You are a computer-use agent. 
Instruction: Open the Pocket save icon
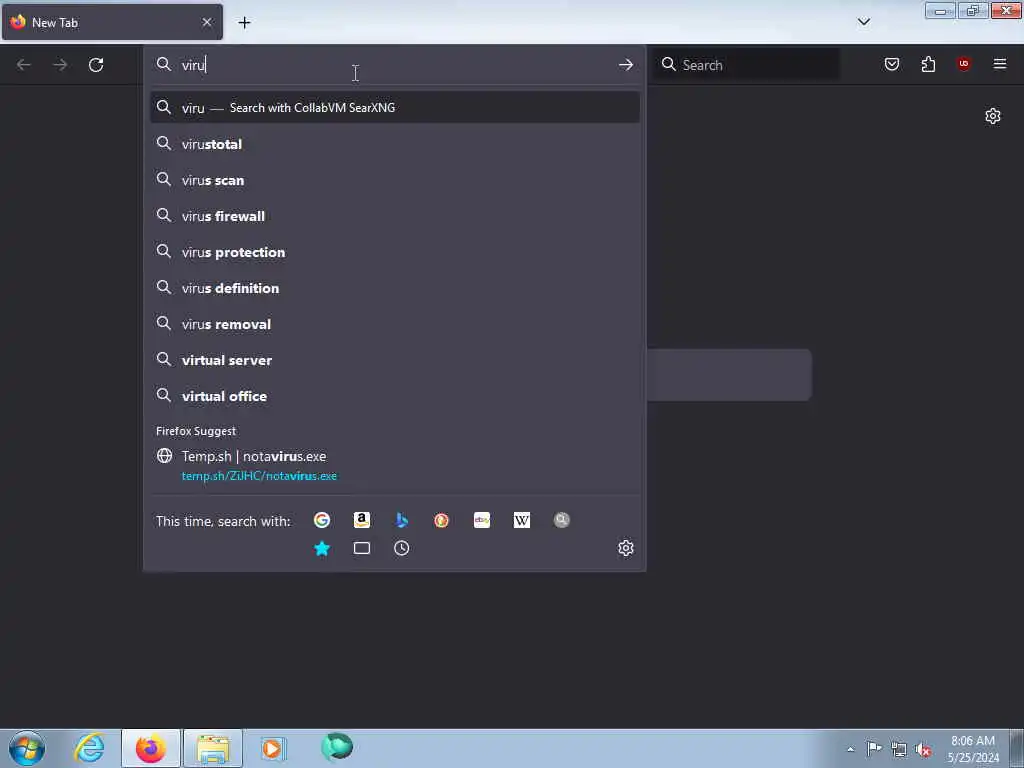(x=891, y=64)
